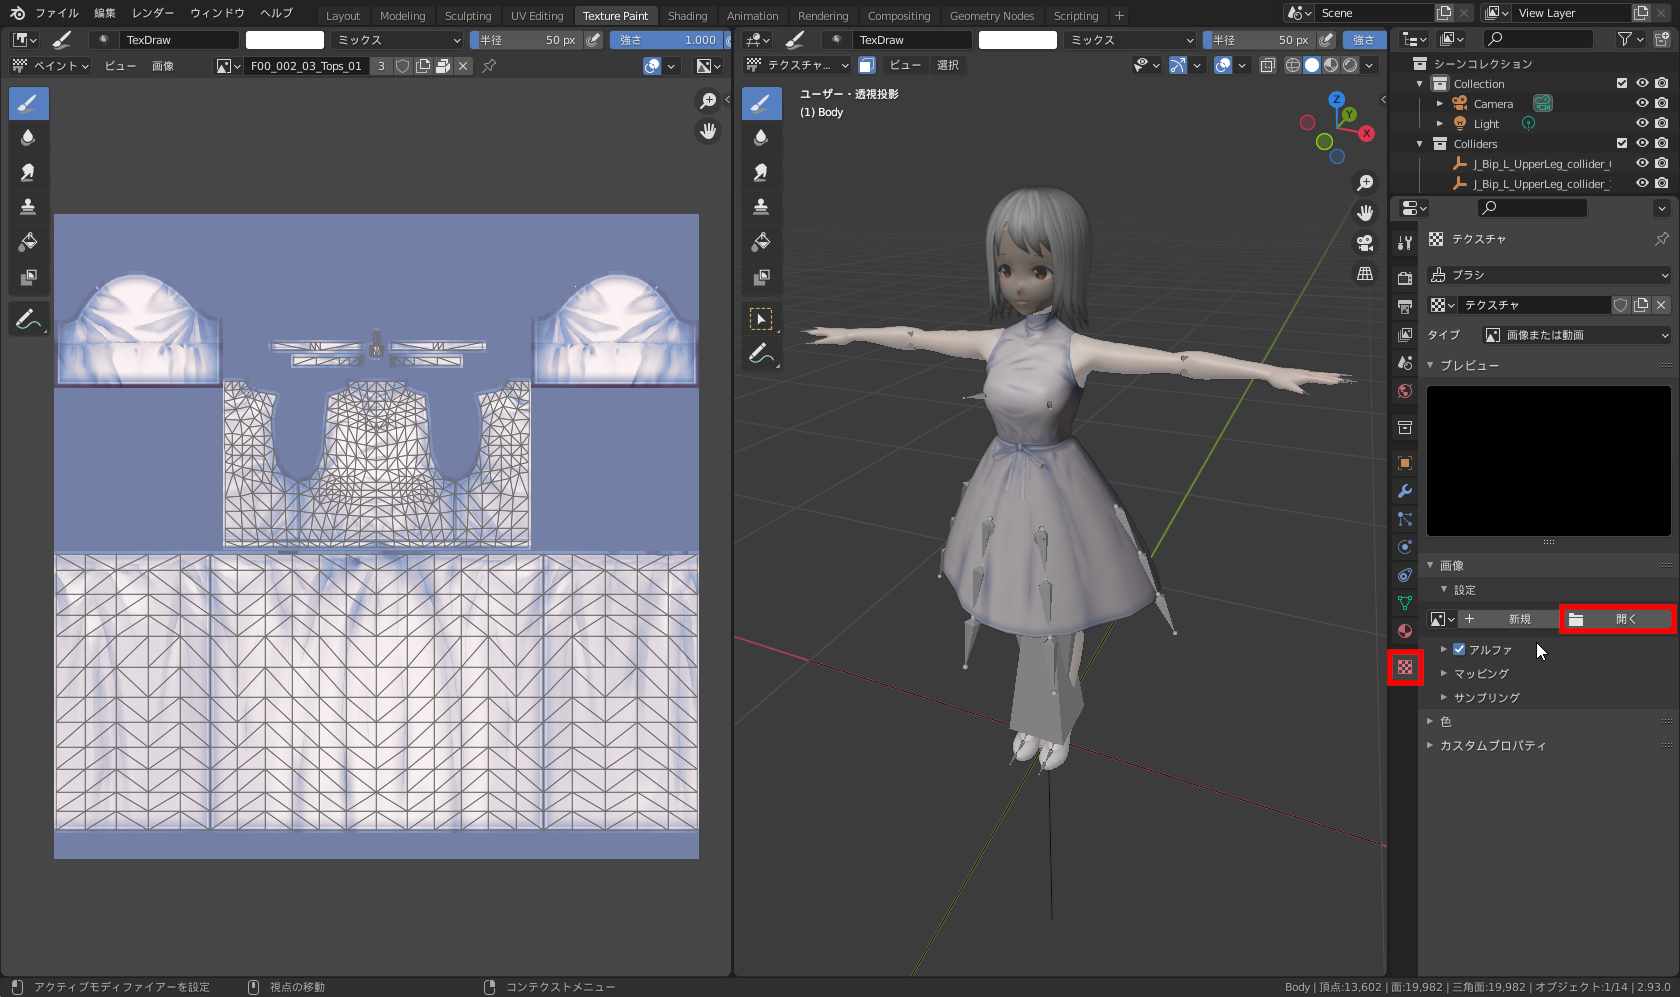Viewport: 1680px width, 997px height.
Task: Open the ファイル menu
Action: click(57, 13)
